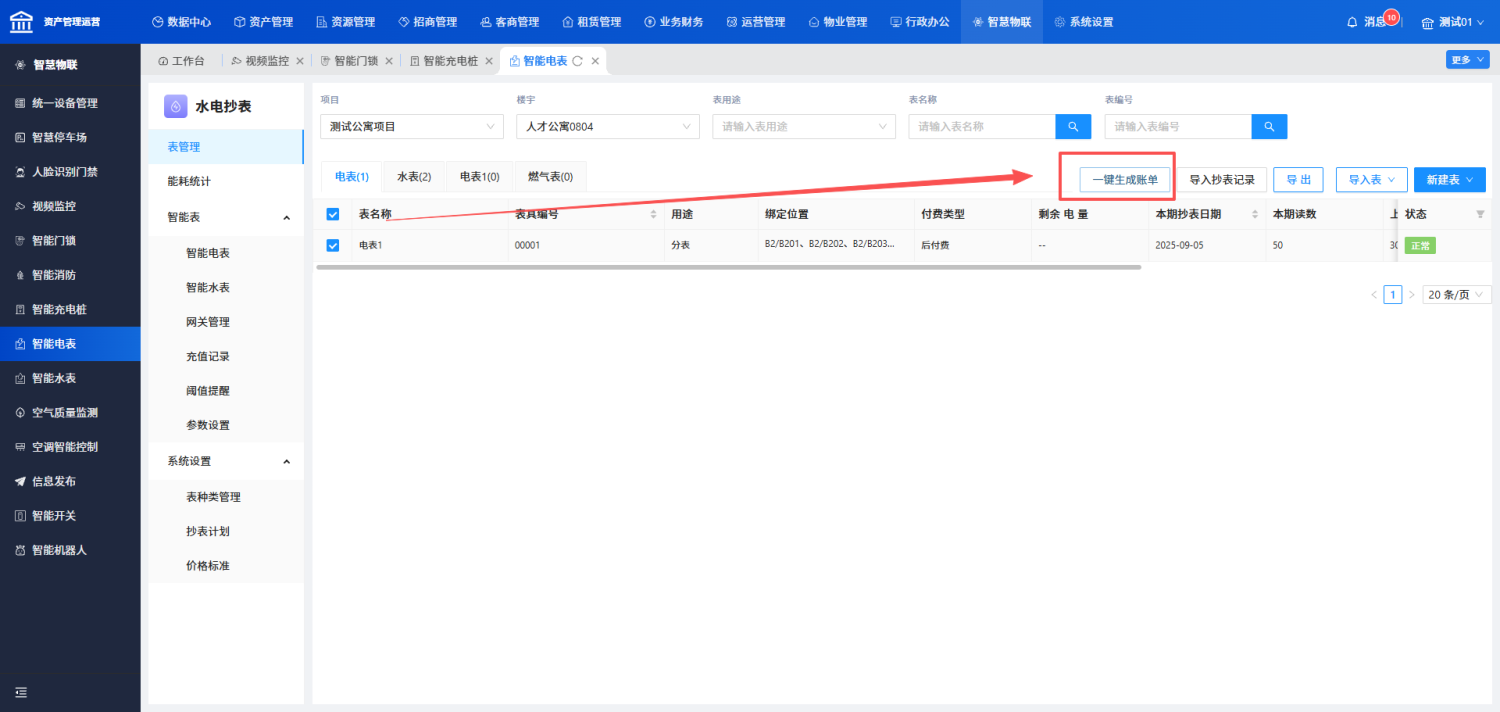Click the horizontal scrollbar below the table
Screen dimensions: 1500x712
pos(729,267)
